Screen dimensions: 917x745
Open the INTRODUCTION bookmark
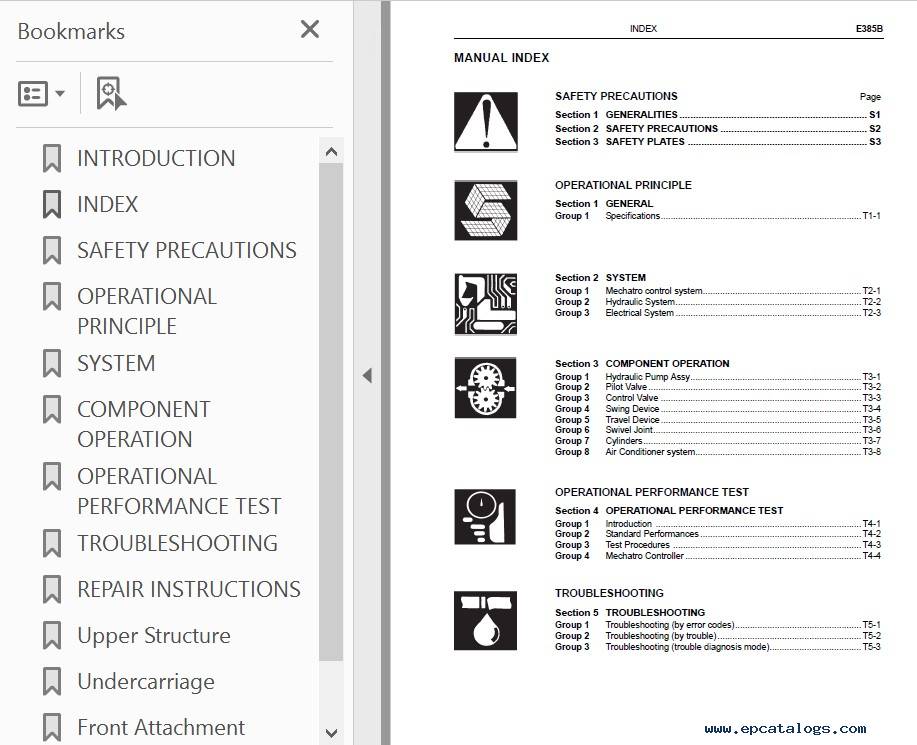coord(156,158)
